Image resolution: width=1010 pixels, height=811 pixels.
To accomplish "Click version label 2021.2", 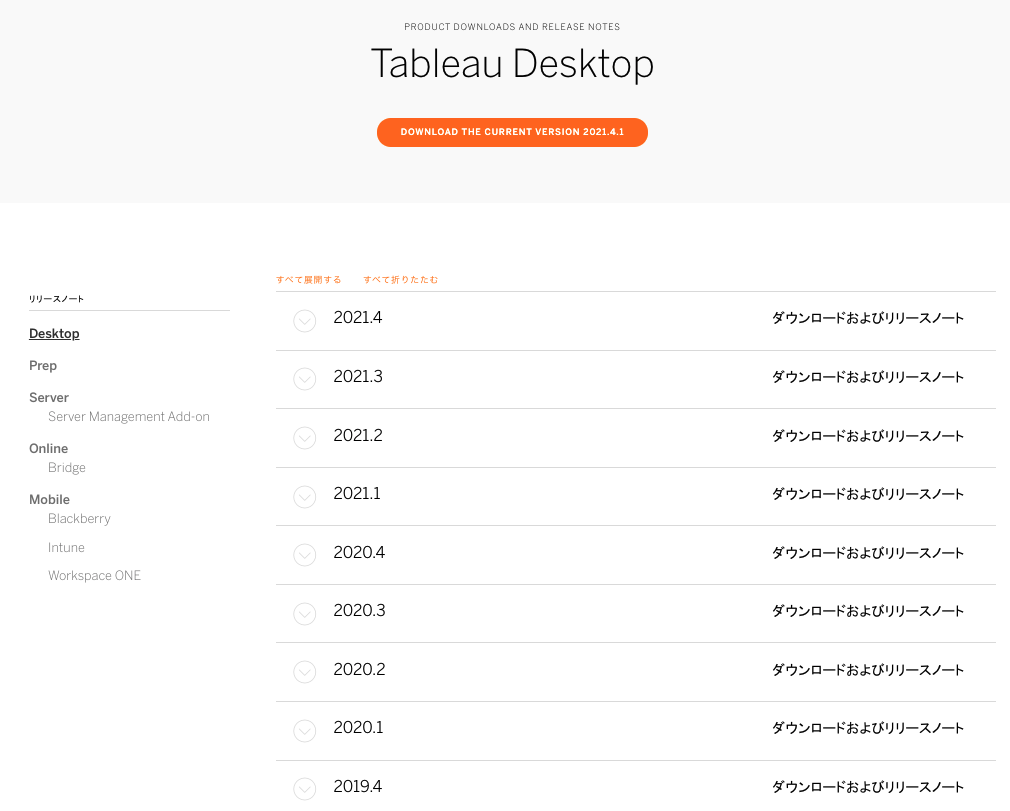I will pyautogui.click(x=357, y=435).
